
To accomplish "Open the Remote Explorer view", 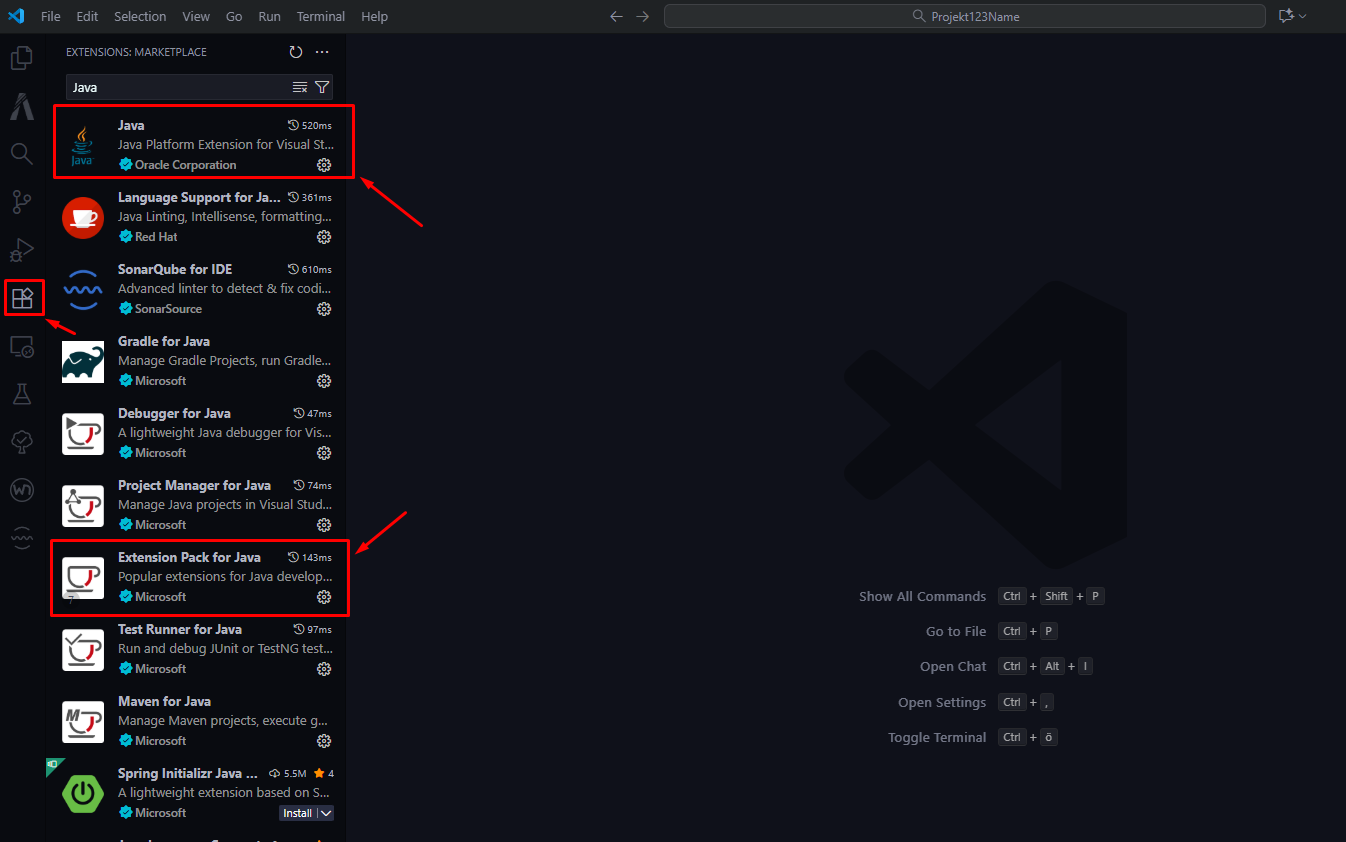I will [22, 346].
